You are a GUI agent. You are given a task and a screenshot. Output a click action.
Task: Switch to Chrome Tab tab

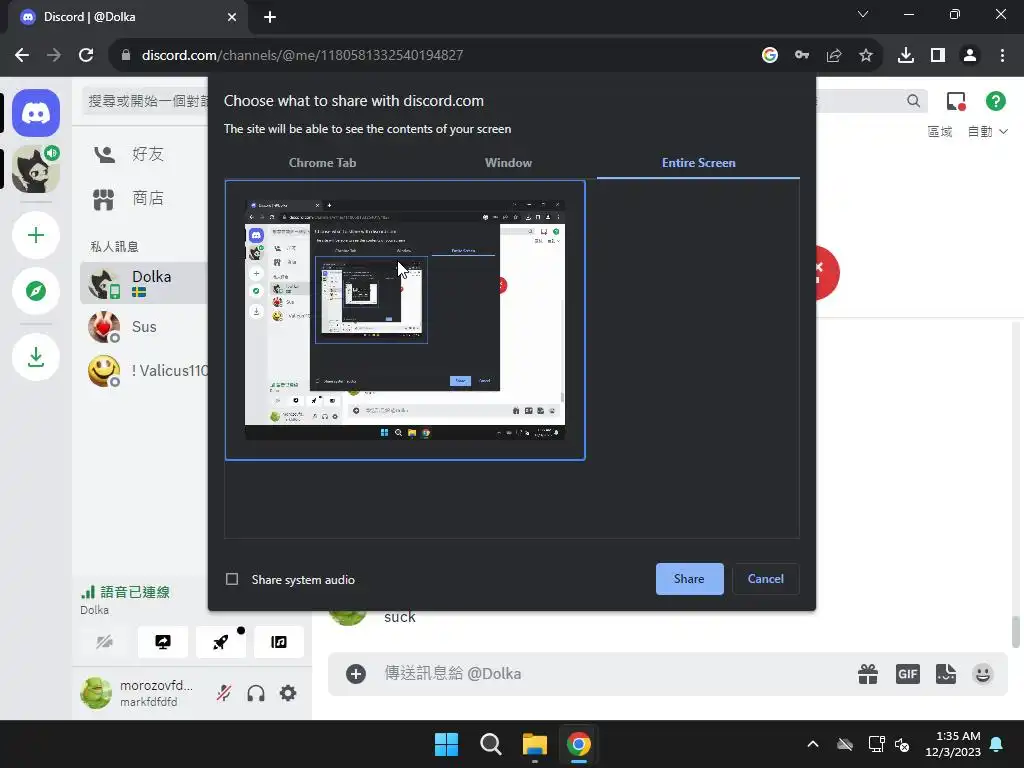pyautogui.click(x=323, y=163)
